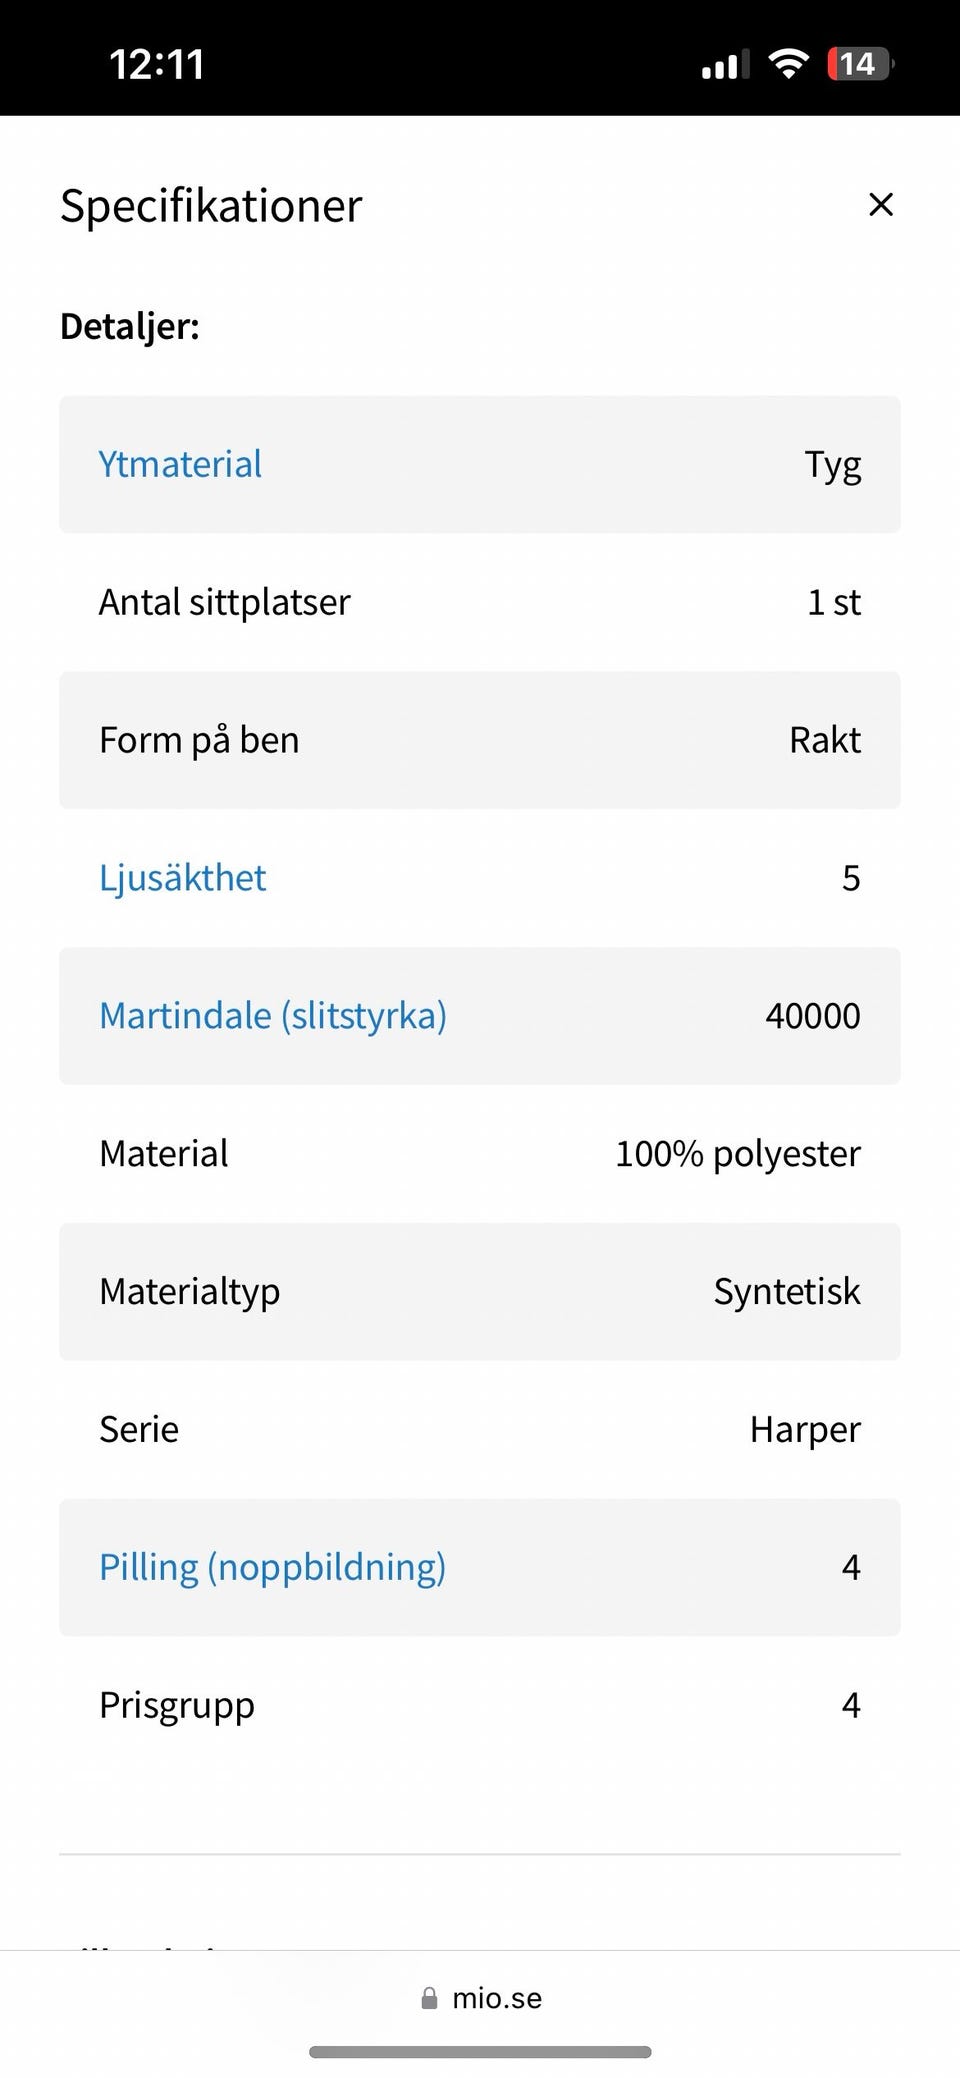Tap the Harper series value
Viewport: 960px width, 2078px height.
coord(804,1430)
